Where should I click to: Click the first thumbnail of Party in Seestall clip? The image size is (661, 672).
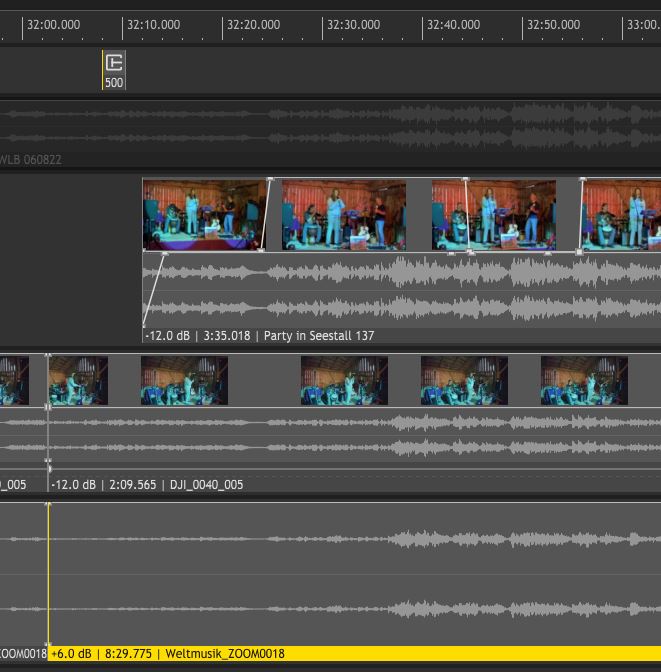[204, 215]
